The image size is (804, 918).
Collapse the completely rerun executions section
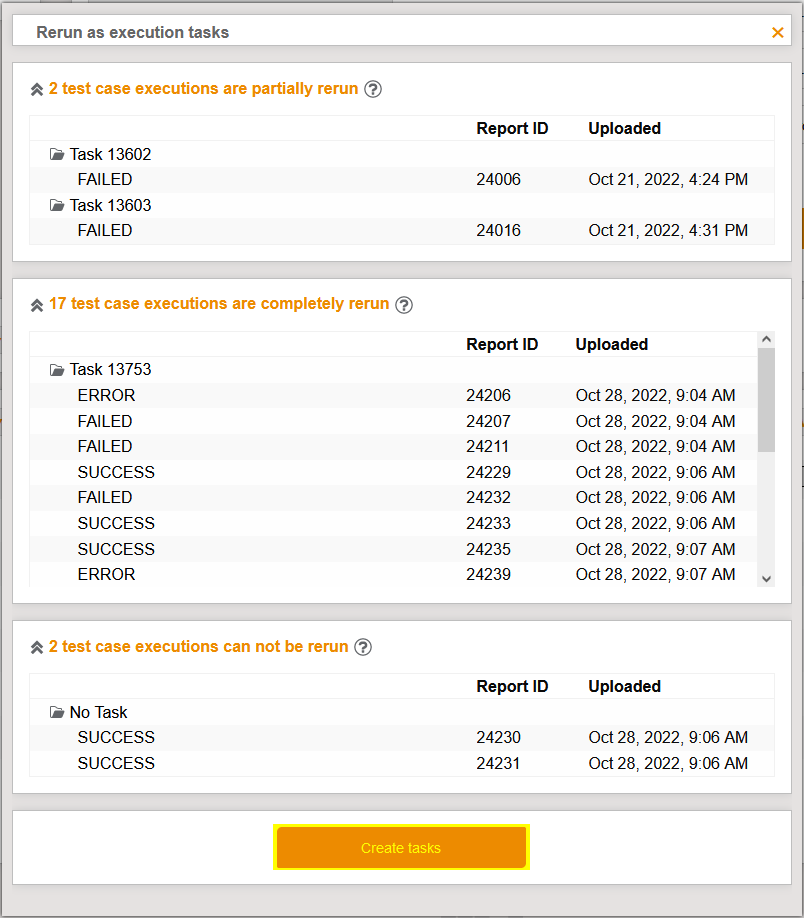[36, 304]
